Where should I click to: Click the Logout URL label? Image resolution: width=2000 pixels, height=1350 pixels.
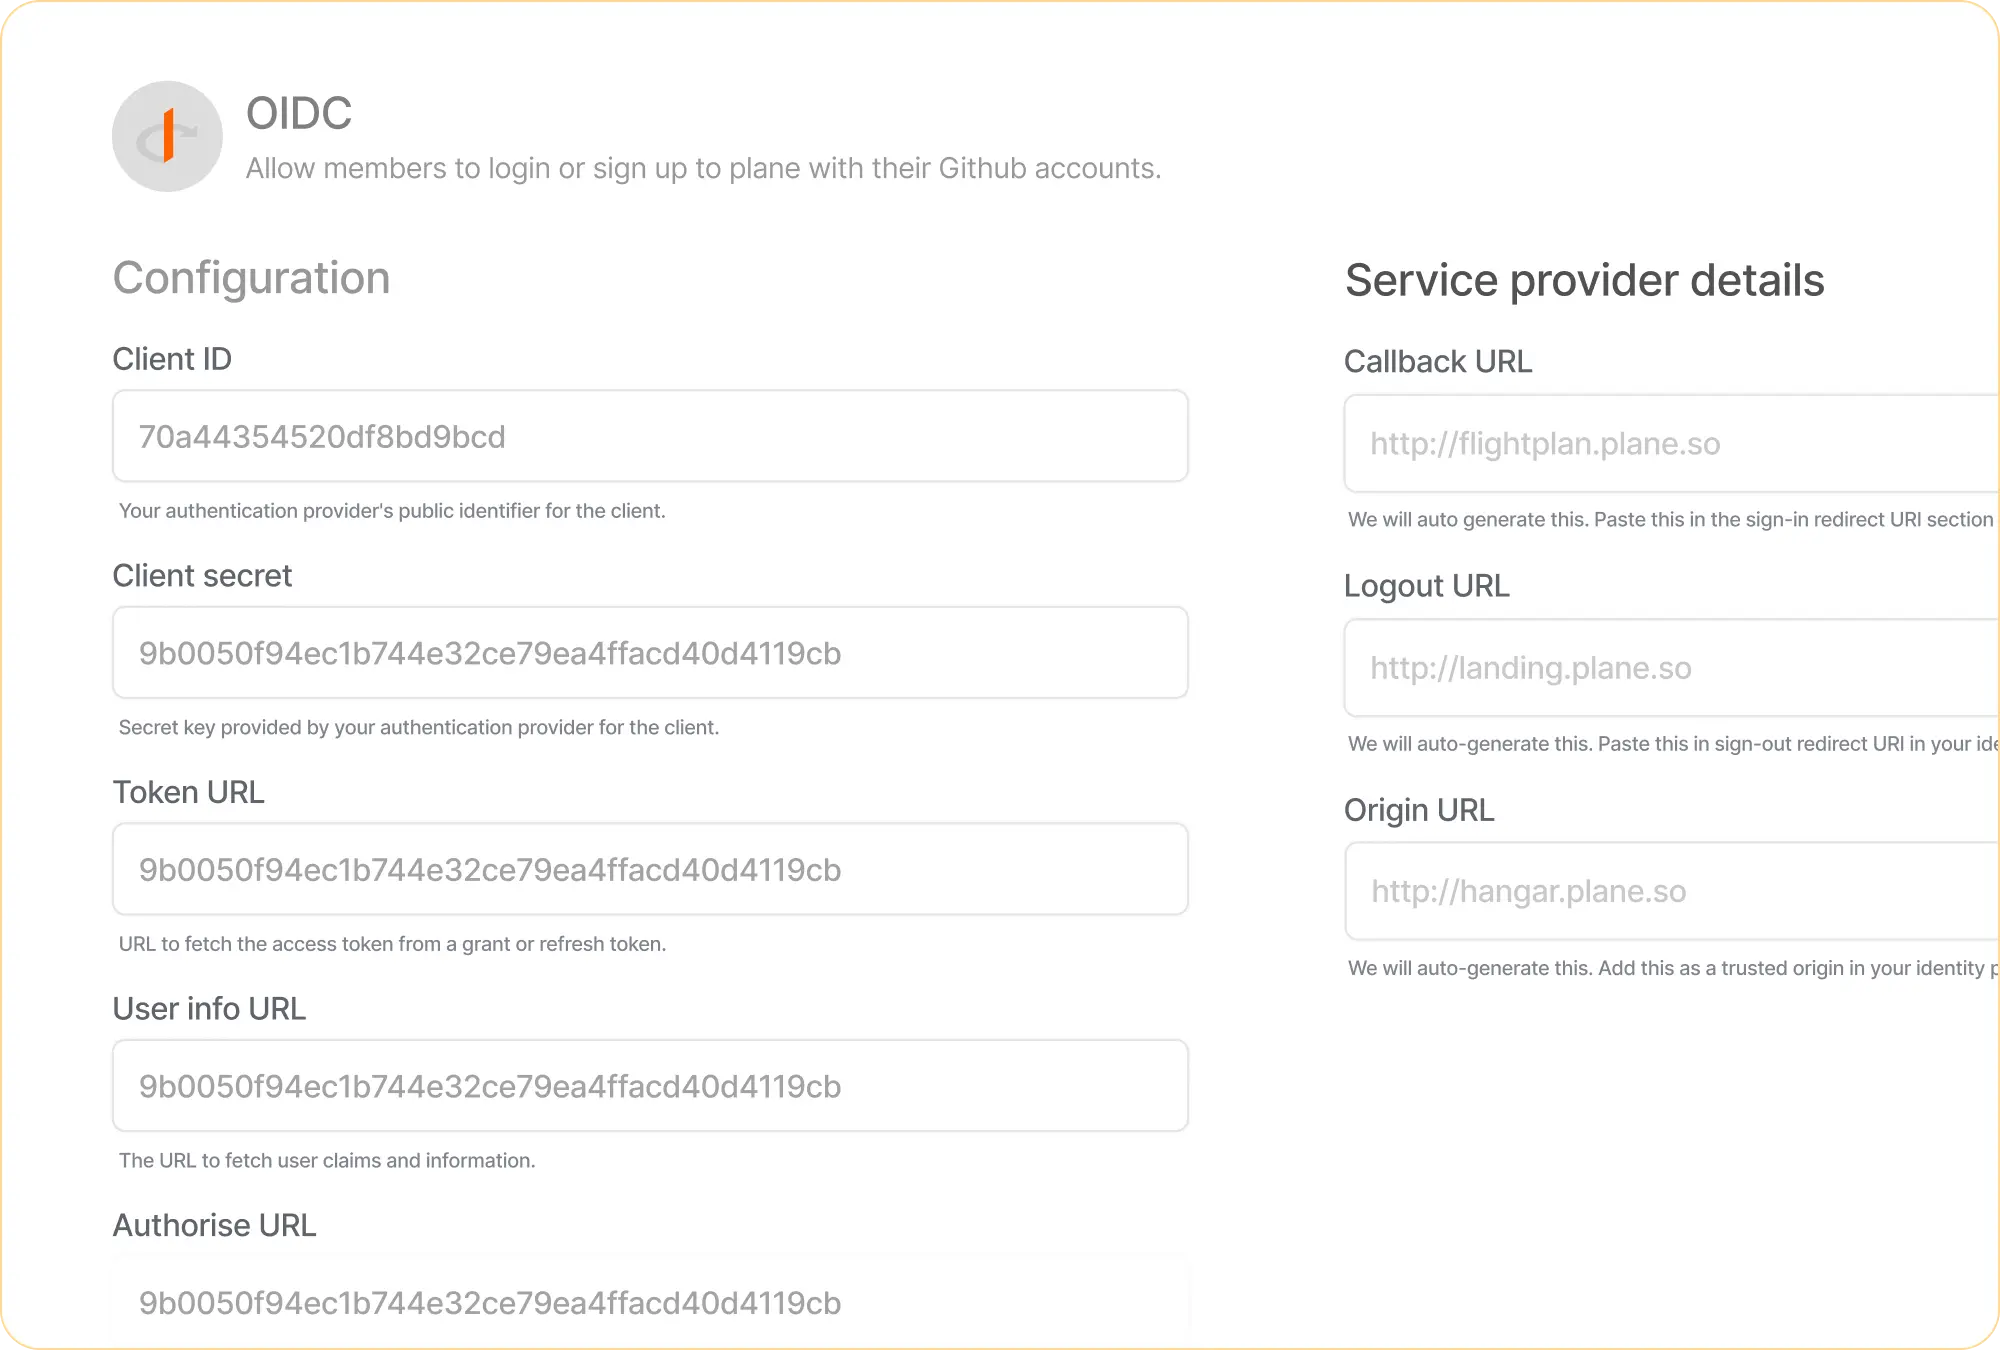pos(1426,586)
